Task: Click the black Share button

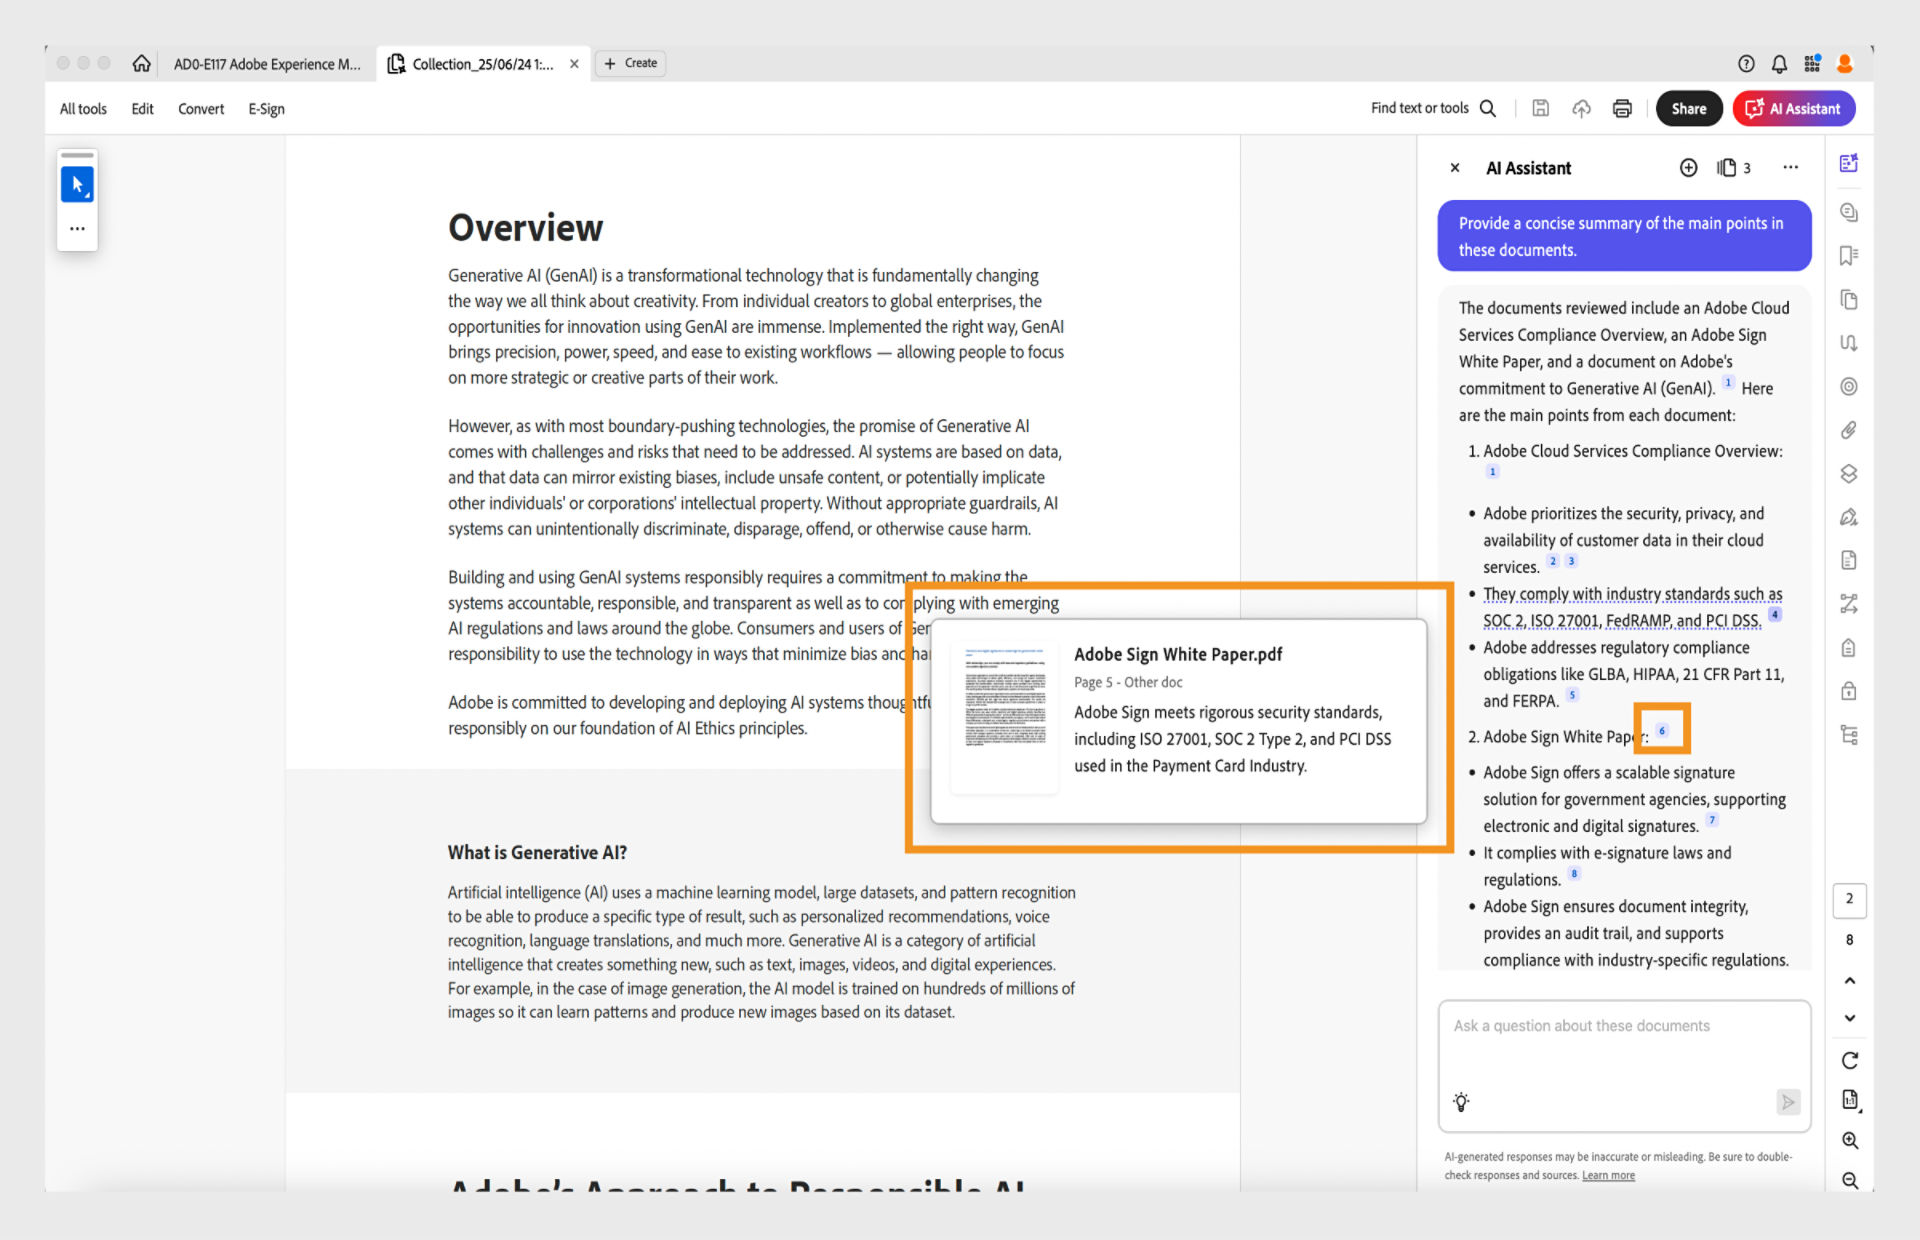Action: 1688,109
